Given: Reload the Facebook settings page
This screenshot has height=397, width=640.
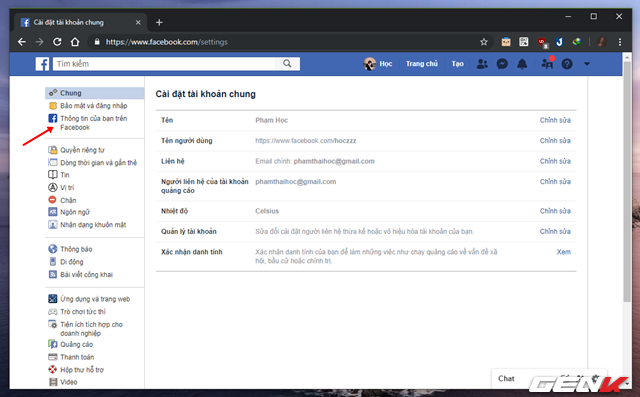Looking at the screenshot, I should click(x=57, y=42).
